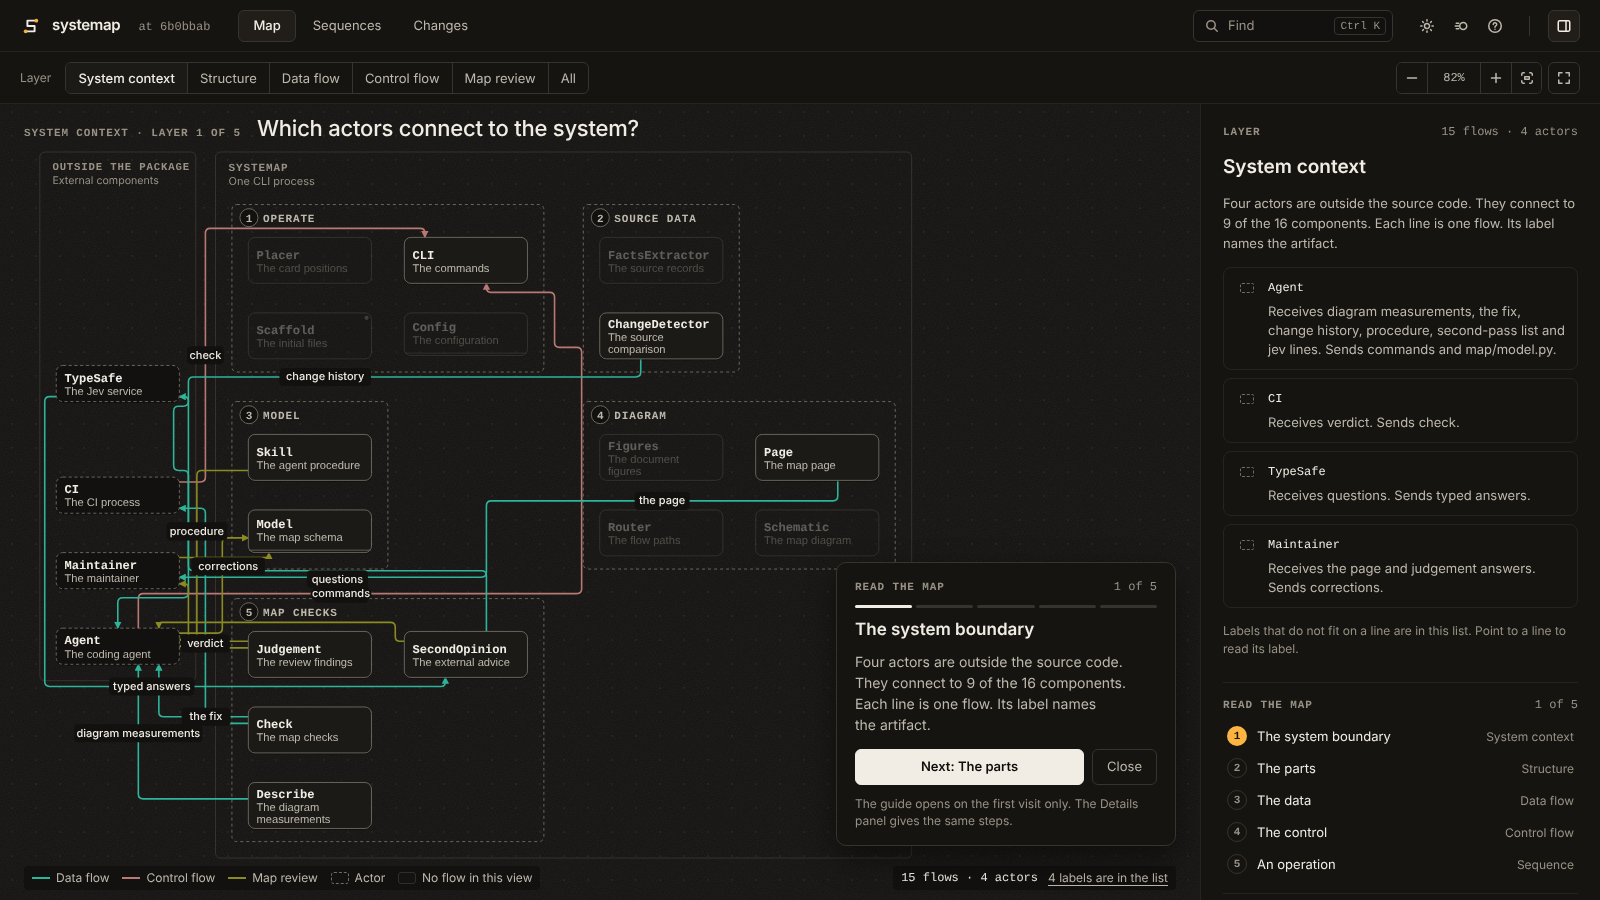Go to step 2 The parts
1600x900 pixels.
click(x=1400, y=768)
